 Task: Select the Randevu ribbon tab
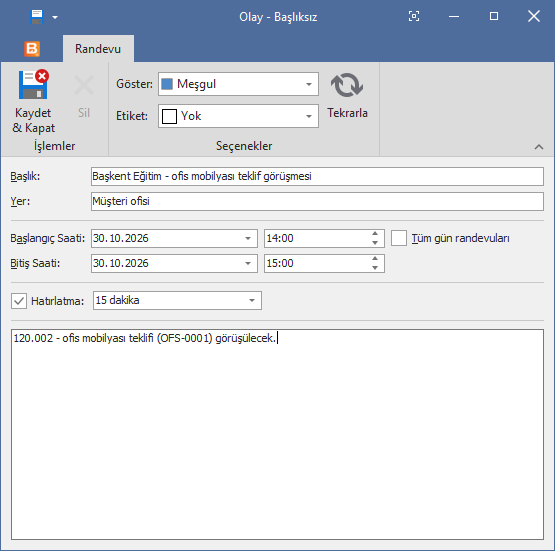pyautogui.click(x=98, y=48)
